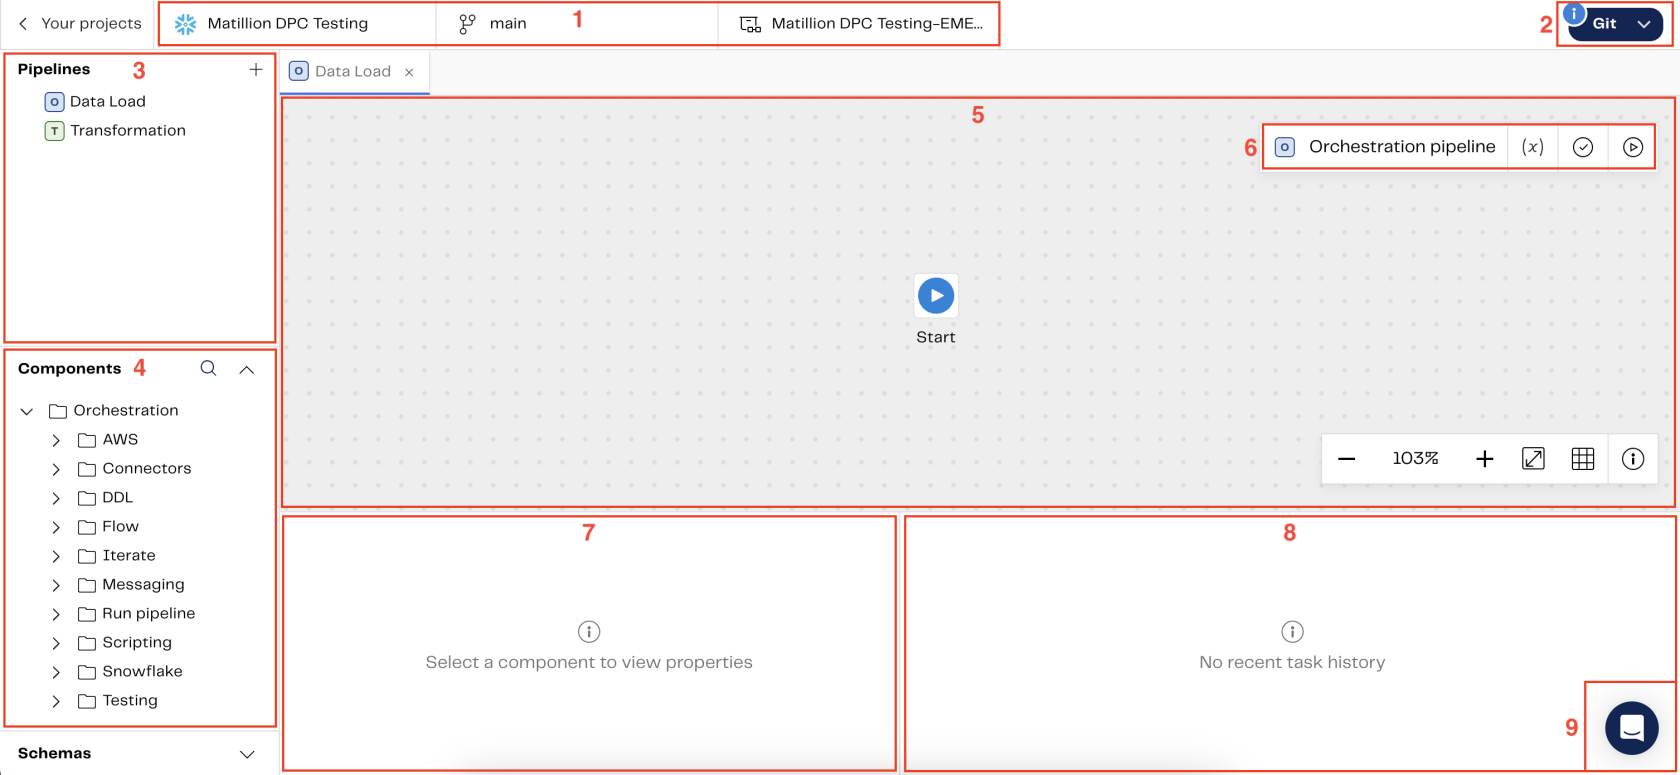Validate the pipeline with checkmark icon

(1582, 147)
